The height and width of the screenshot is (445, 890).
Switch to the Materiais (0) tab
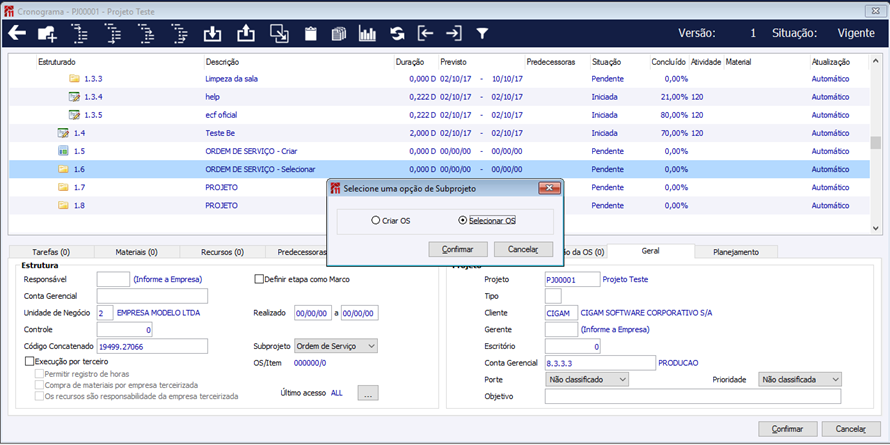click(137, 252)
